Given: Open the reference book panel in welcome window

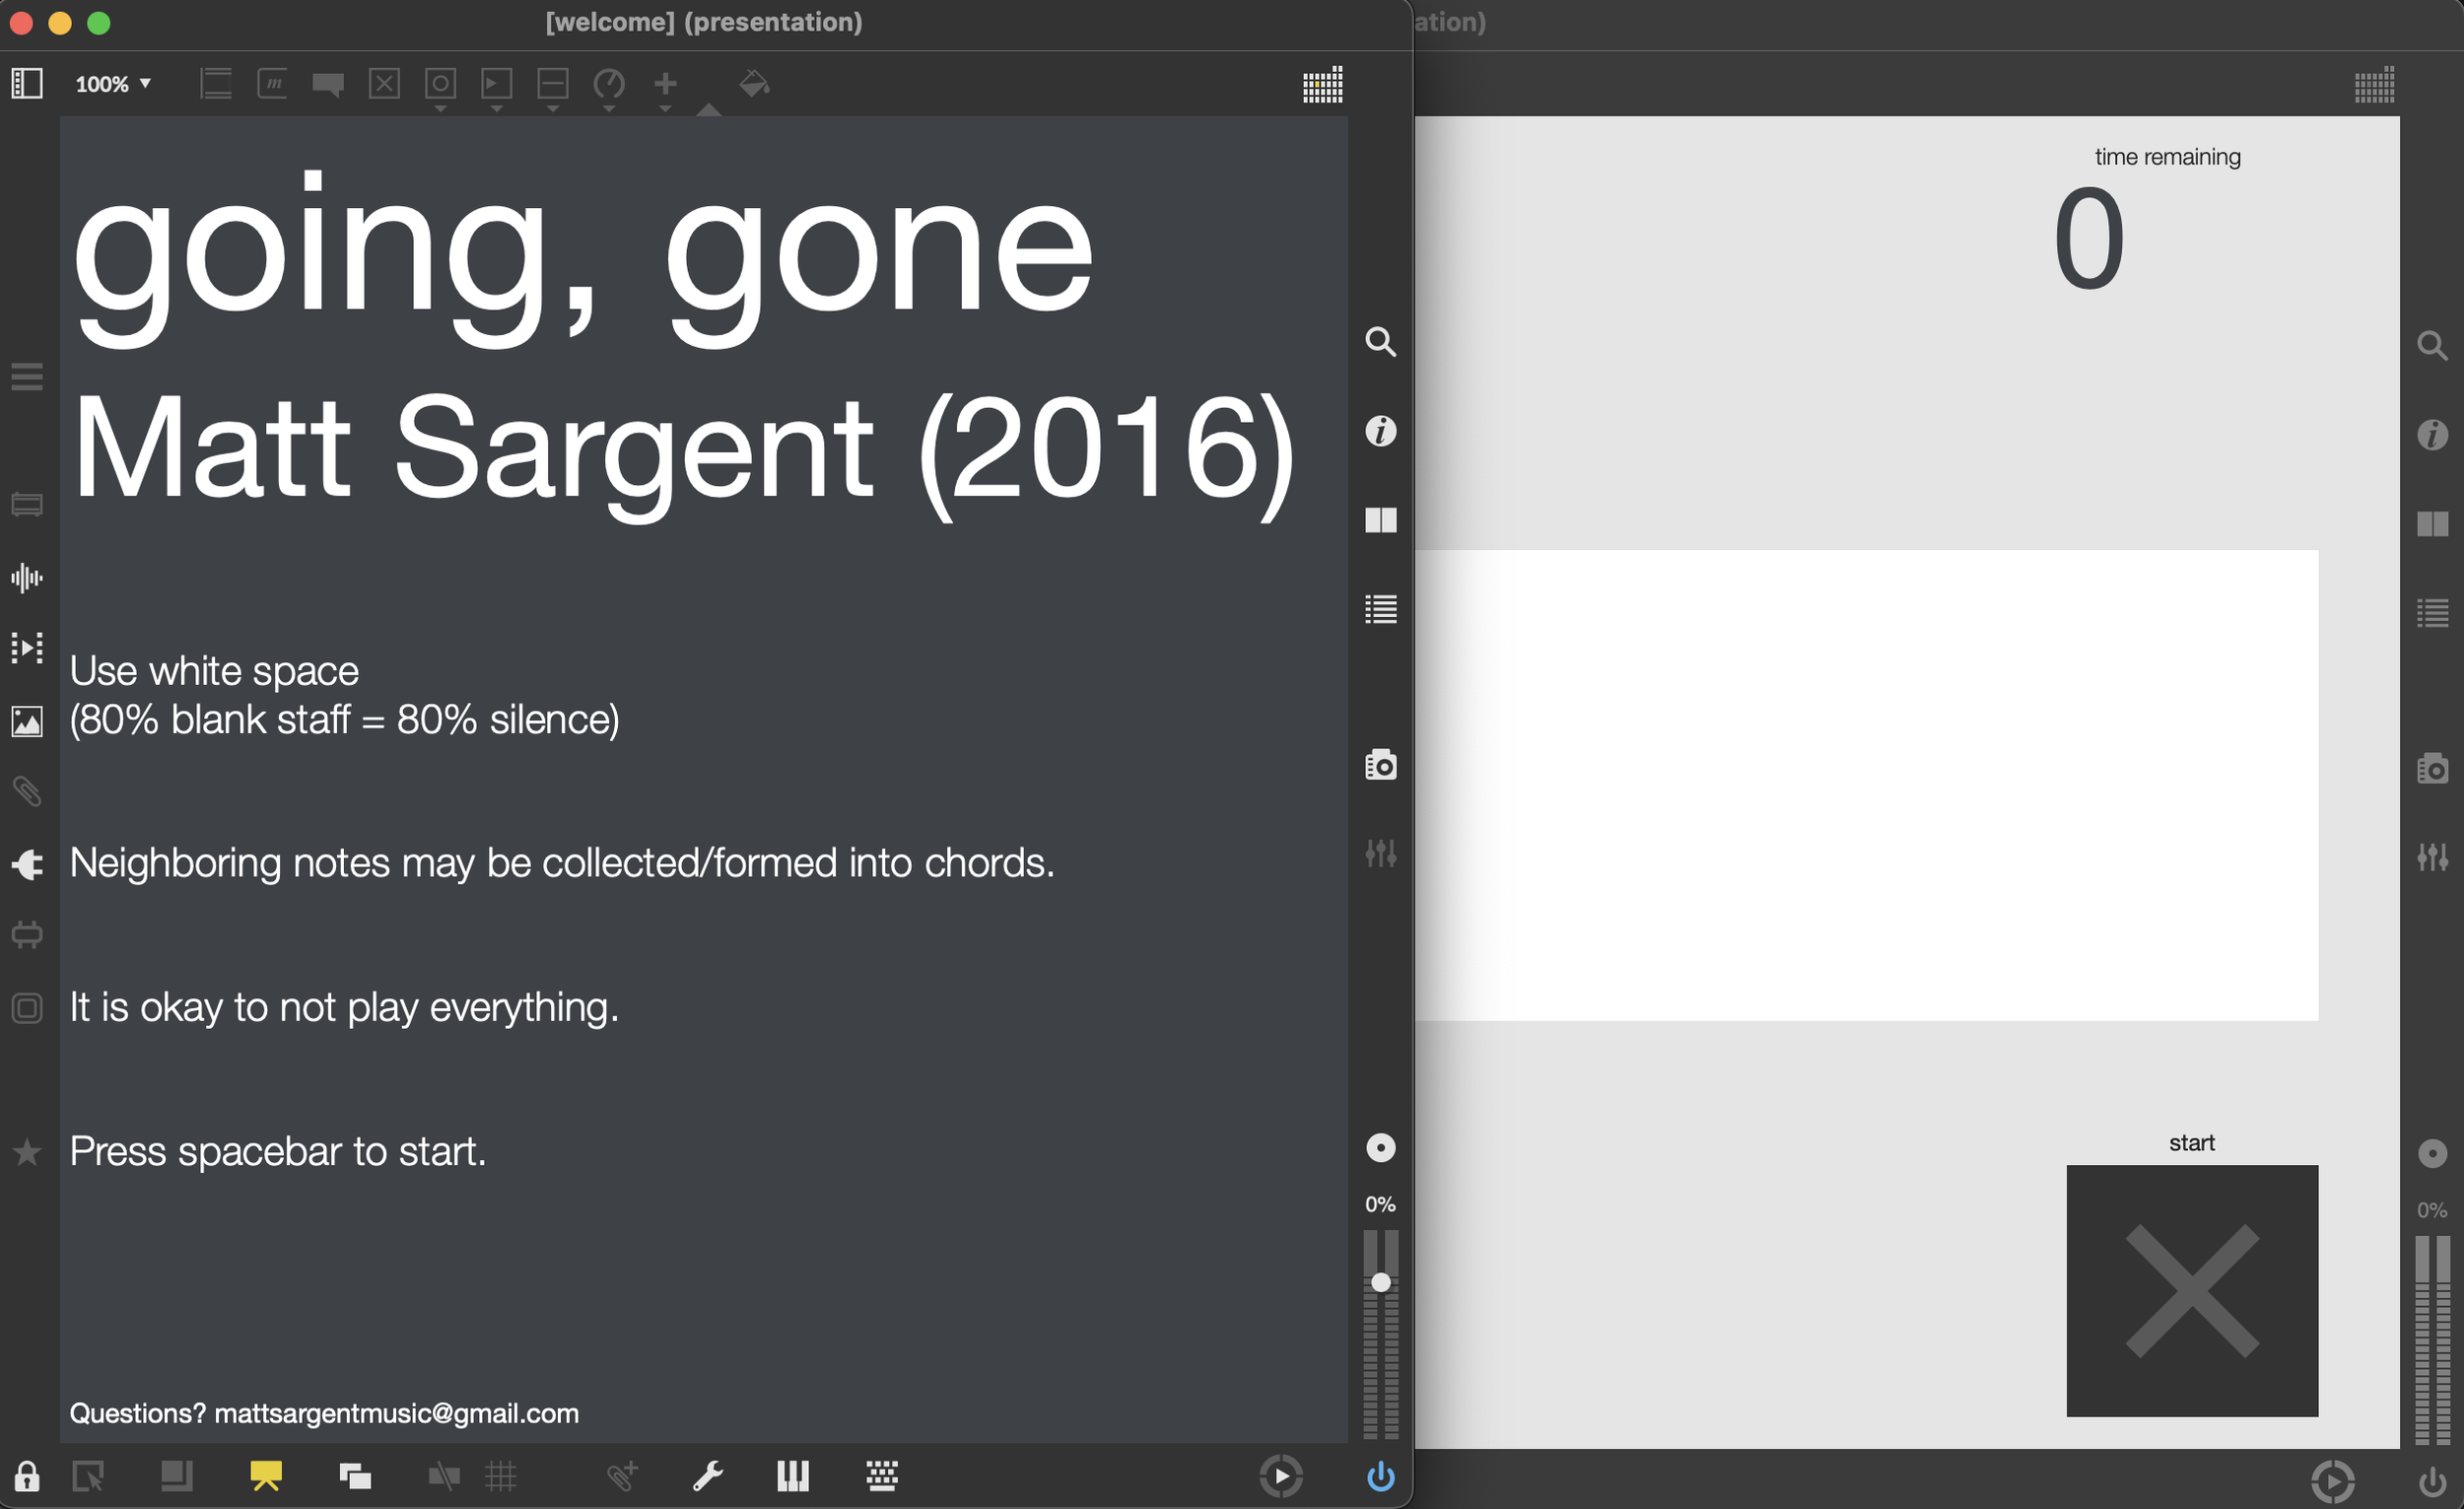Looking at the screenshot, I should (x=1380, y=520).
